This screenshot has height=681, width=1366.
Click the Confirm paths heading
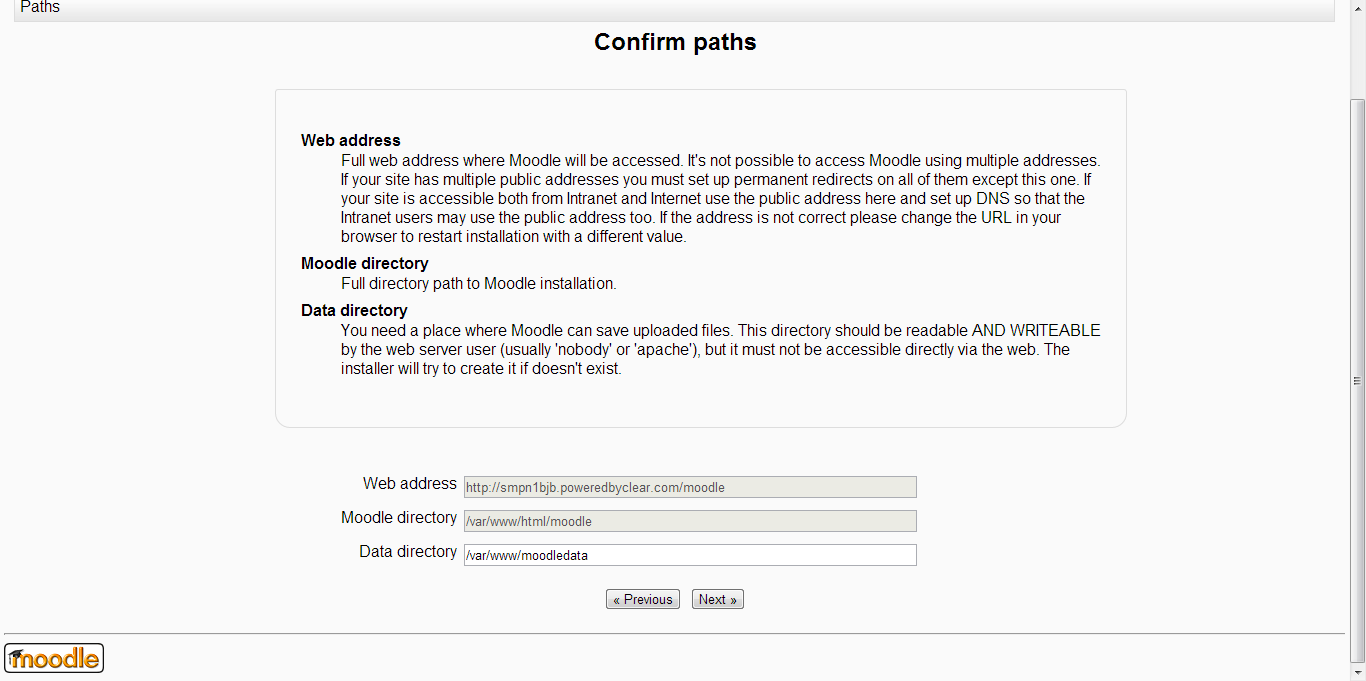click(675, 42)
